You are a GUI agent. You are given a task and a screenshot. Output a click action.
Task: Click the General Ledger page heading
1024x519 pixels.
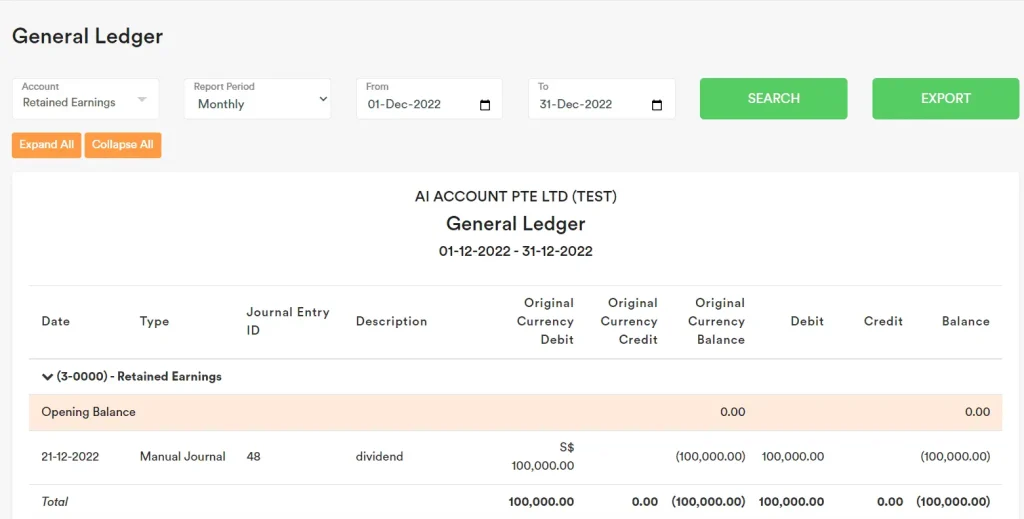[x=88, y=36]
